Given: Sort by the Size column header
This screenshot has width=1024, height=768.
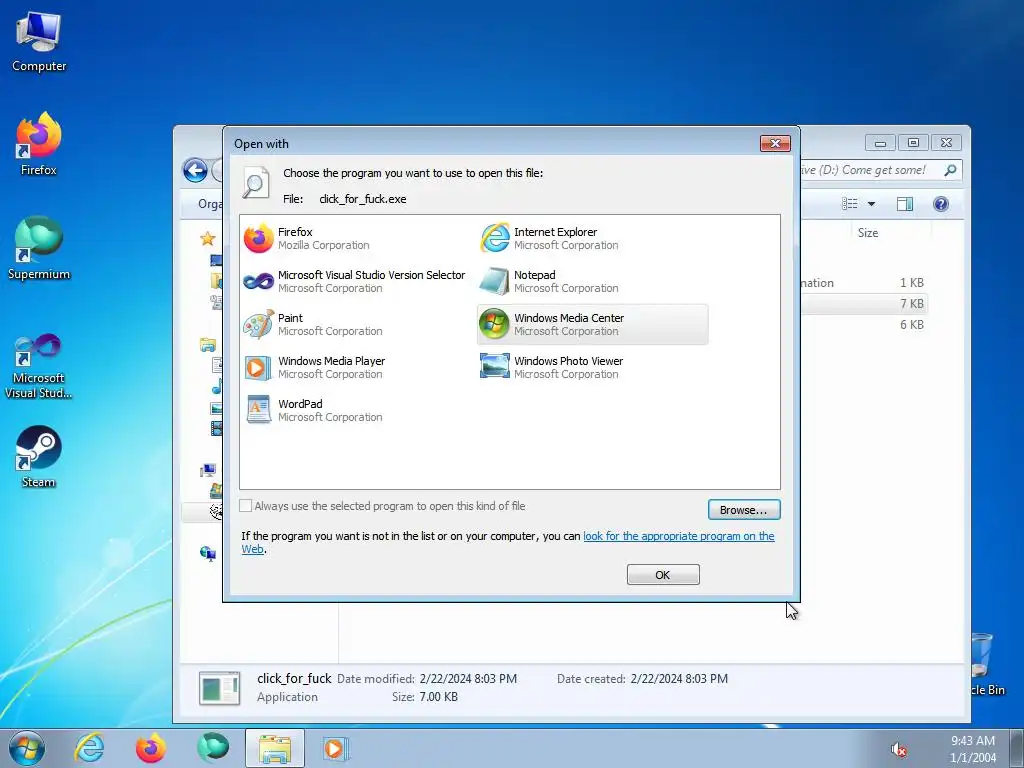Looking at the screenshot, I should [x=868, y=233].
